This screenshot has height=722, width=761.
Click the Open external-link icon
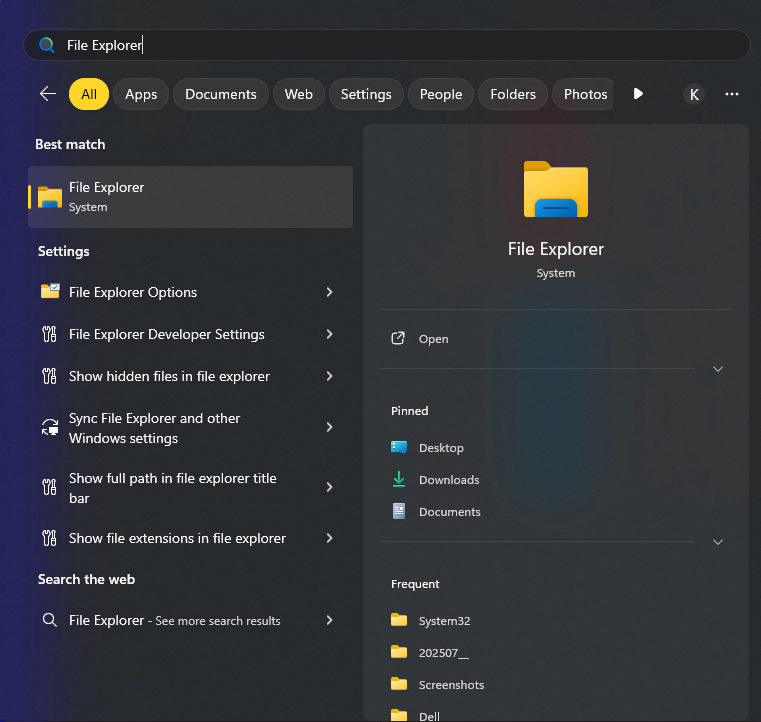click(x=398, y=338)
